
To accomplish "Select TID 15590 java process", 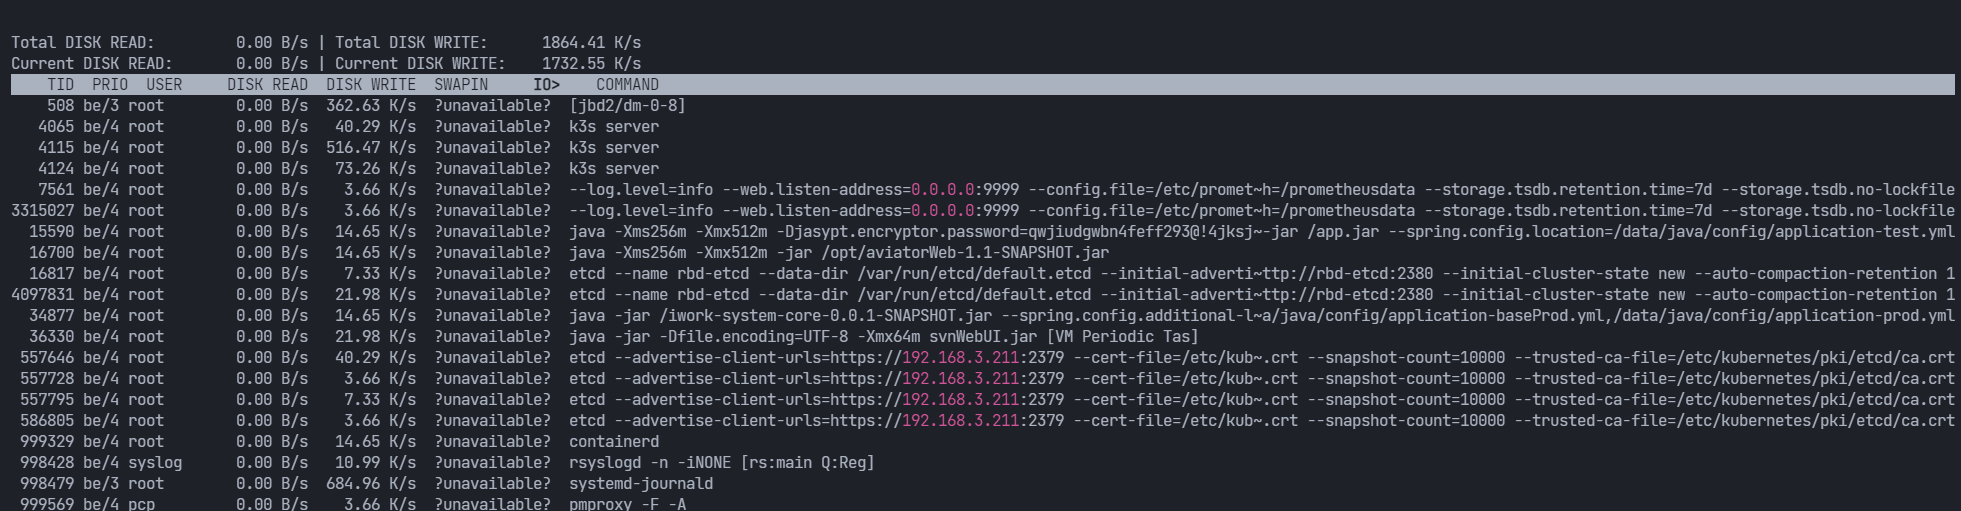I will coord(983,232).
